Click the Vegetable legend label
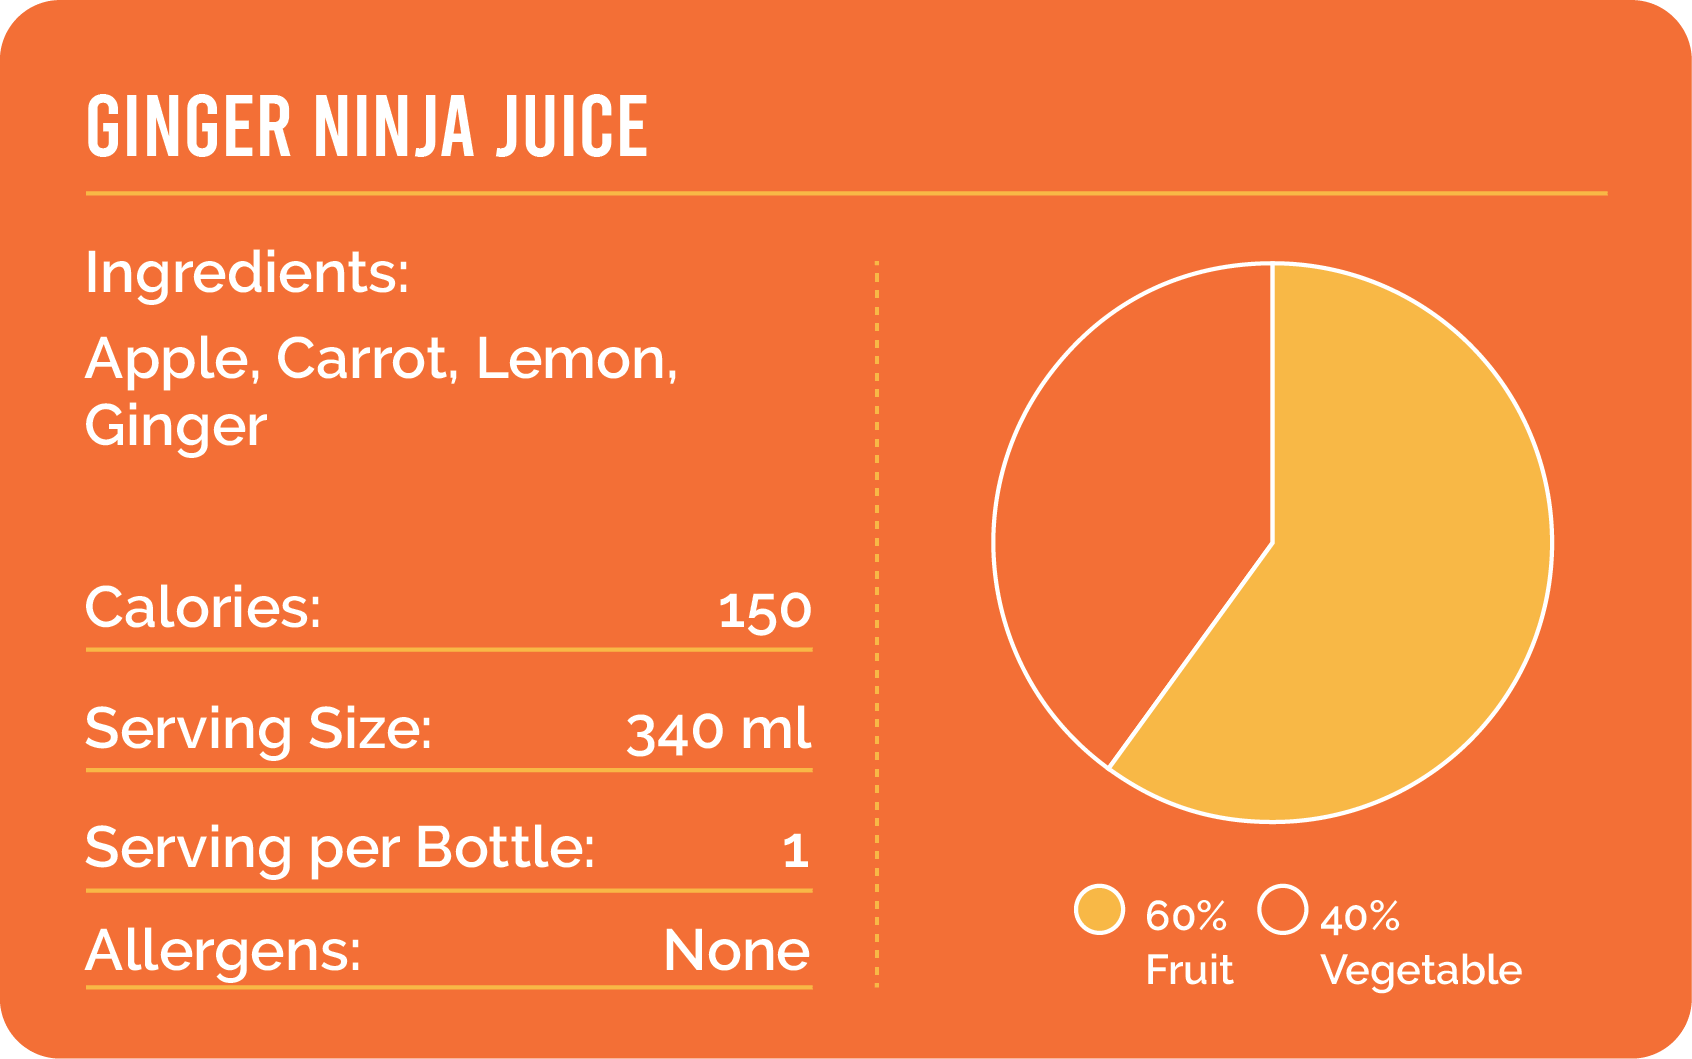 1421,970
